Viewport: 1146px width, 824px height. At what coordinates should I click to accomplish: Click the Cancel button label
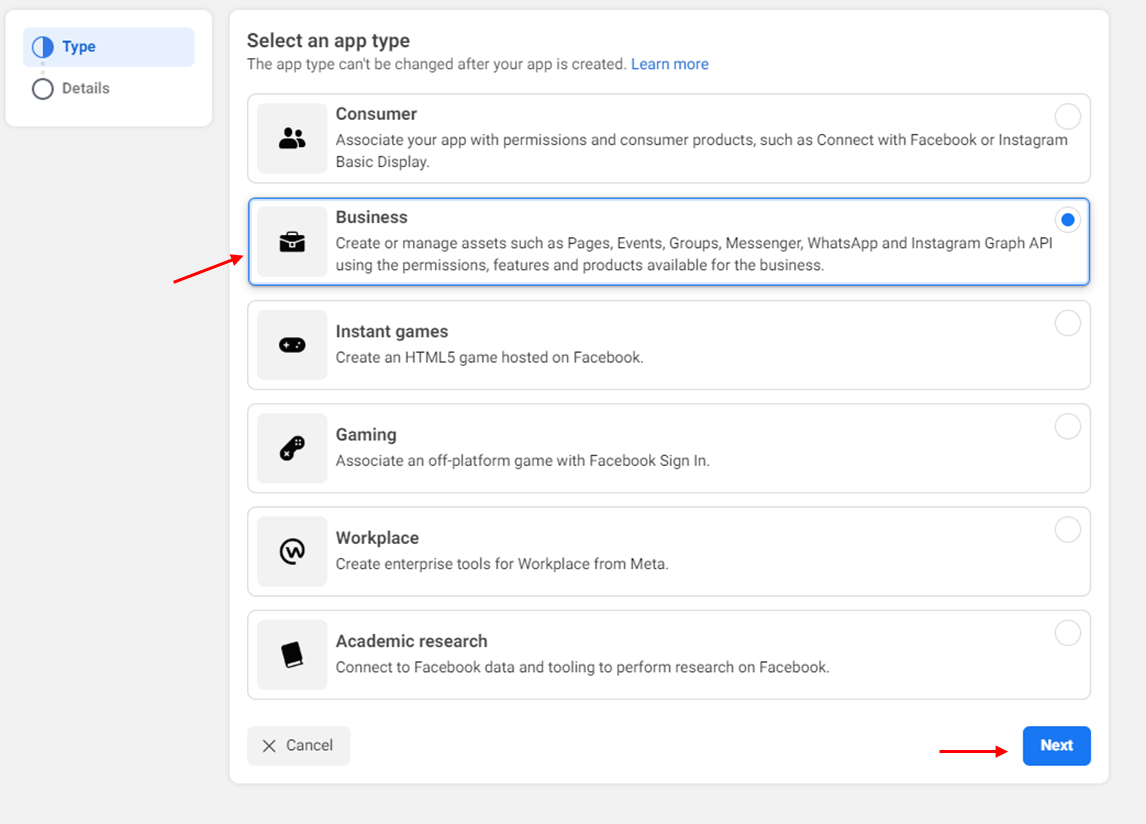pyautogui.click(x=309, y=745)
